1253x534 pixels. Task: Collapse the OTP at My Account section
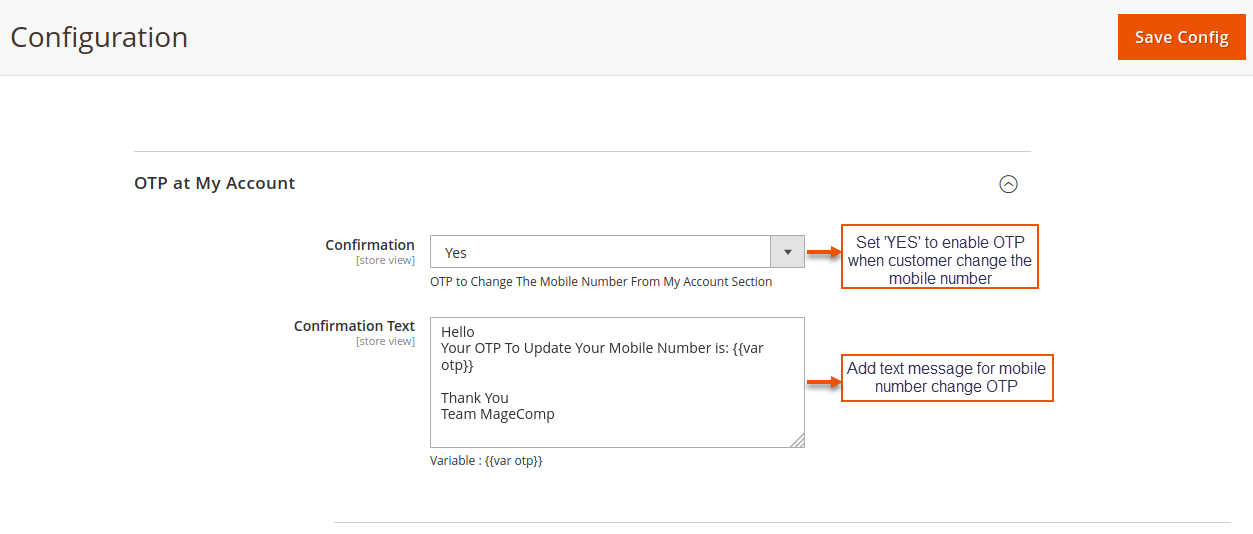coord(1008,184)
